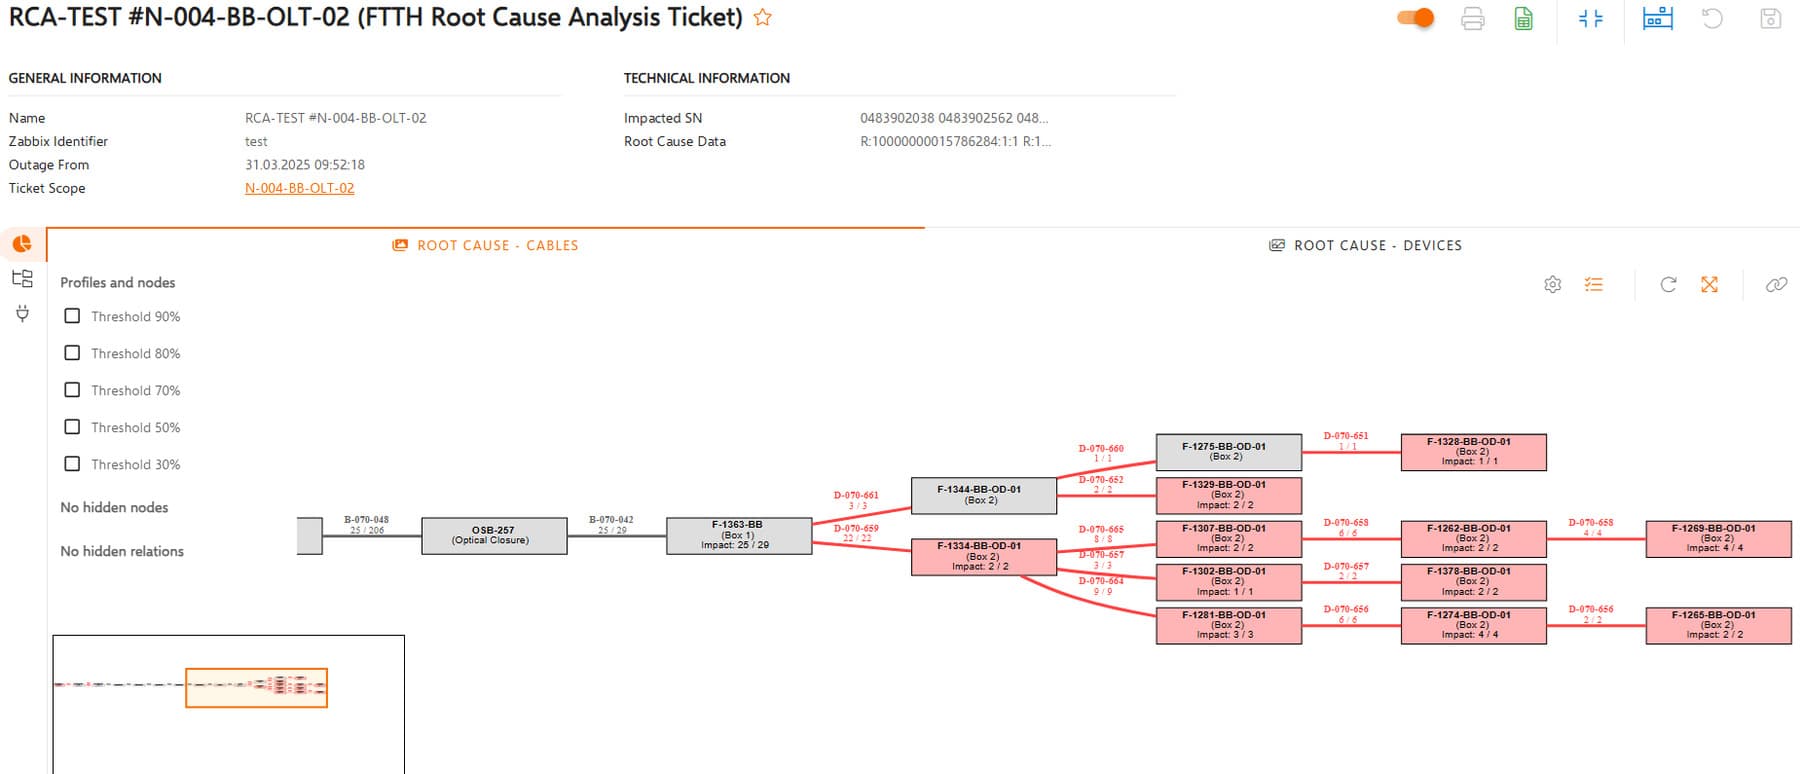Screen dimensions: 1800x774
Task: Open the N-004-BB-OLT-02 ticket scope link
Action: click(299, 188)
